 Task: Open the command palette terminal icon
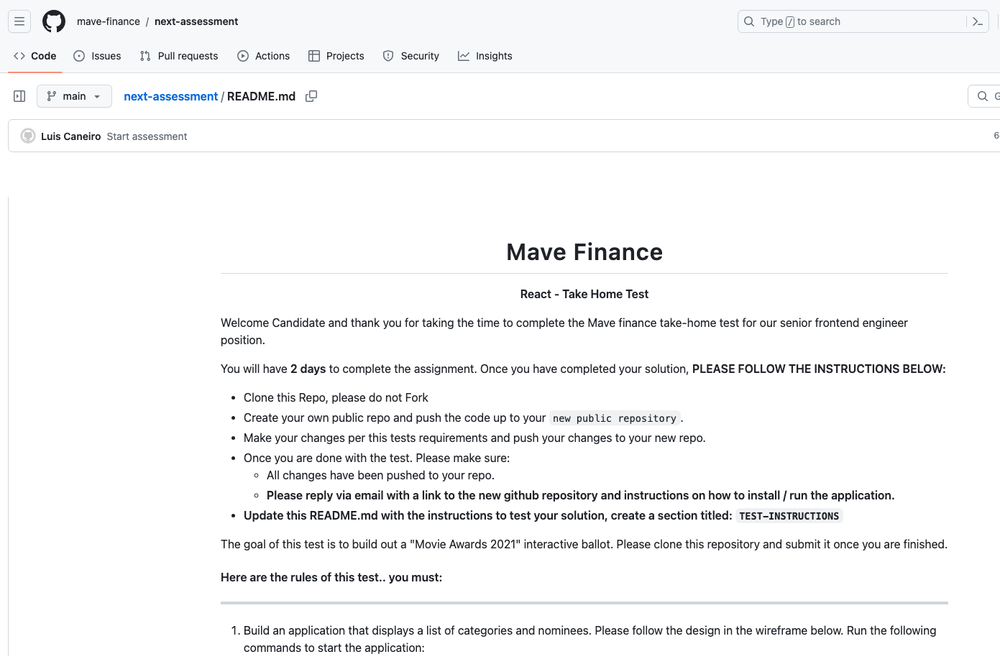click(978, 21)
